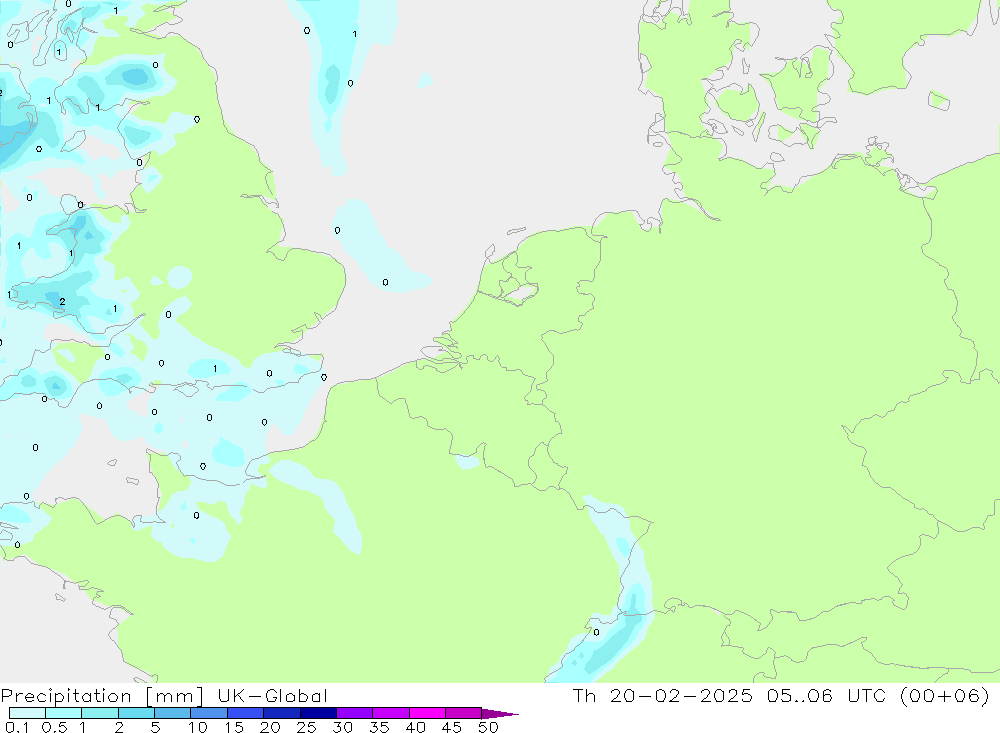Click the 'UK-Global' model label
The image size is (1000, 733).
coord(272,695)
